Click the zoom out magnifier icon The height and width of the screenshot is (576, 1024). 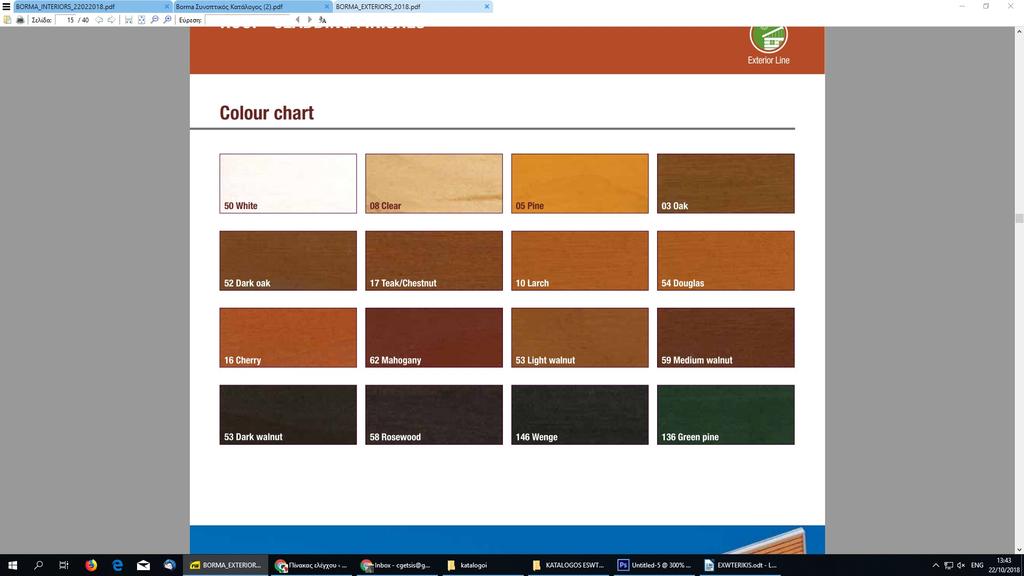pyautogui.click(x=155, y=20)
